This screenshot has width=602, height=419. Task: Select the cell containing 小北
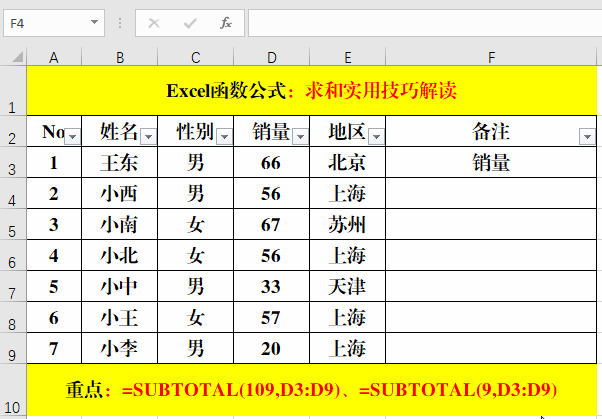click(x=119, y=255)
